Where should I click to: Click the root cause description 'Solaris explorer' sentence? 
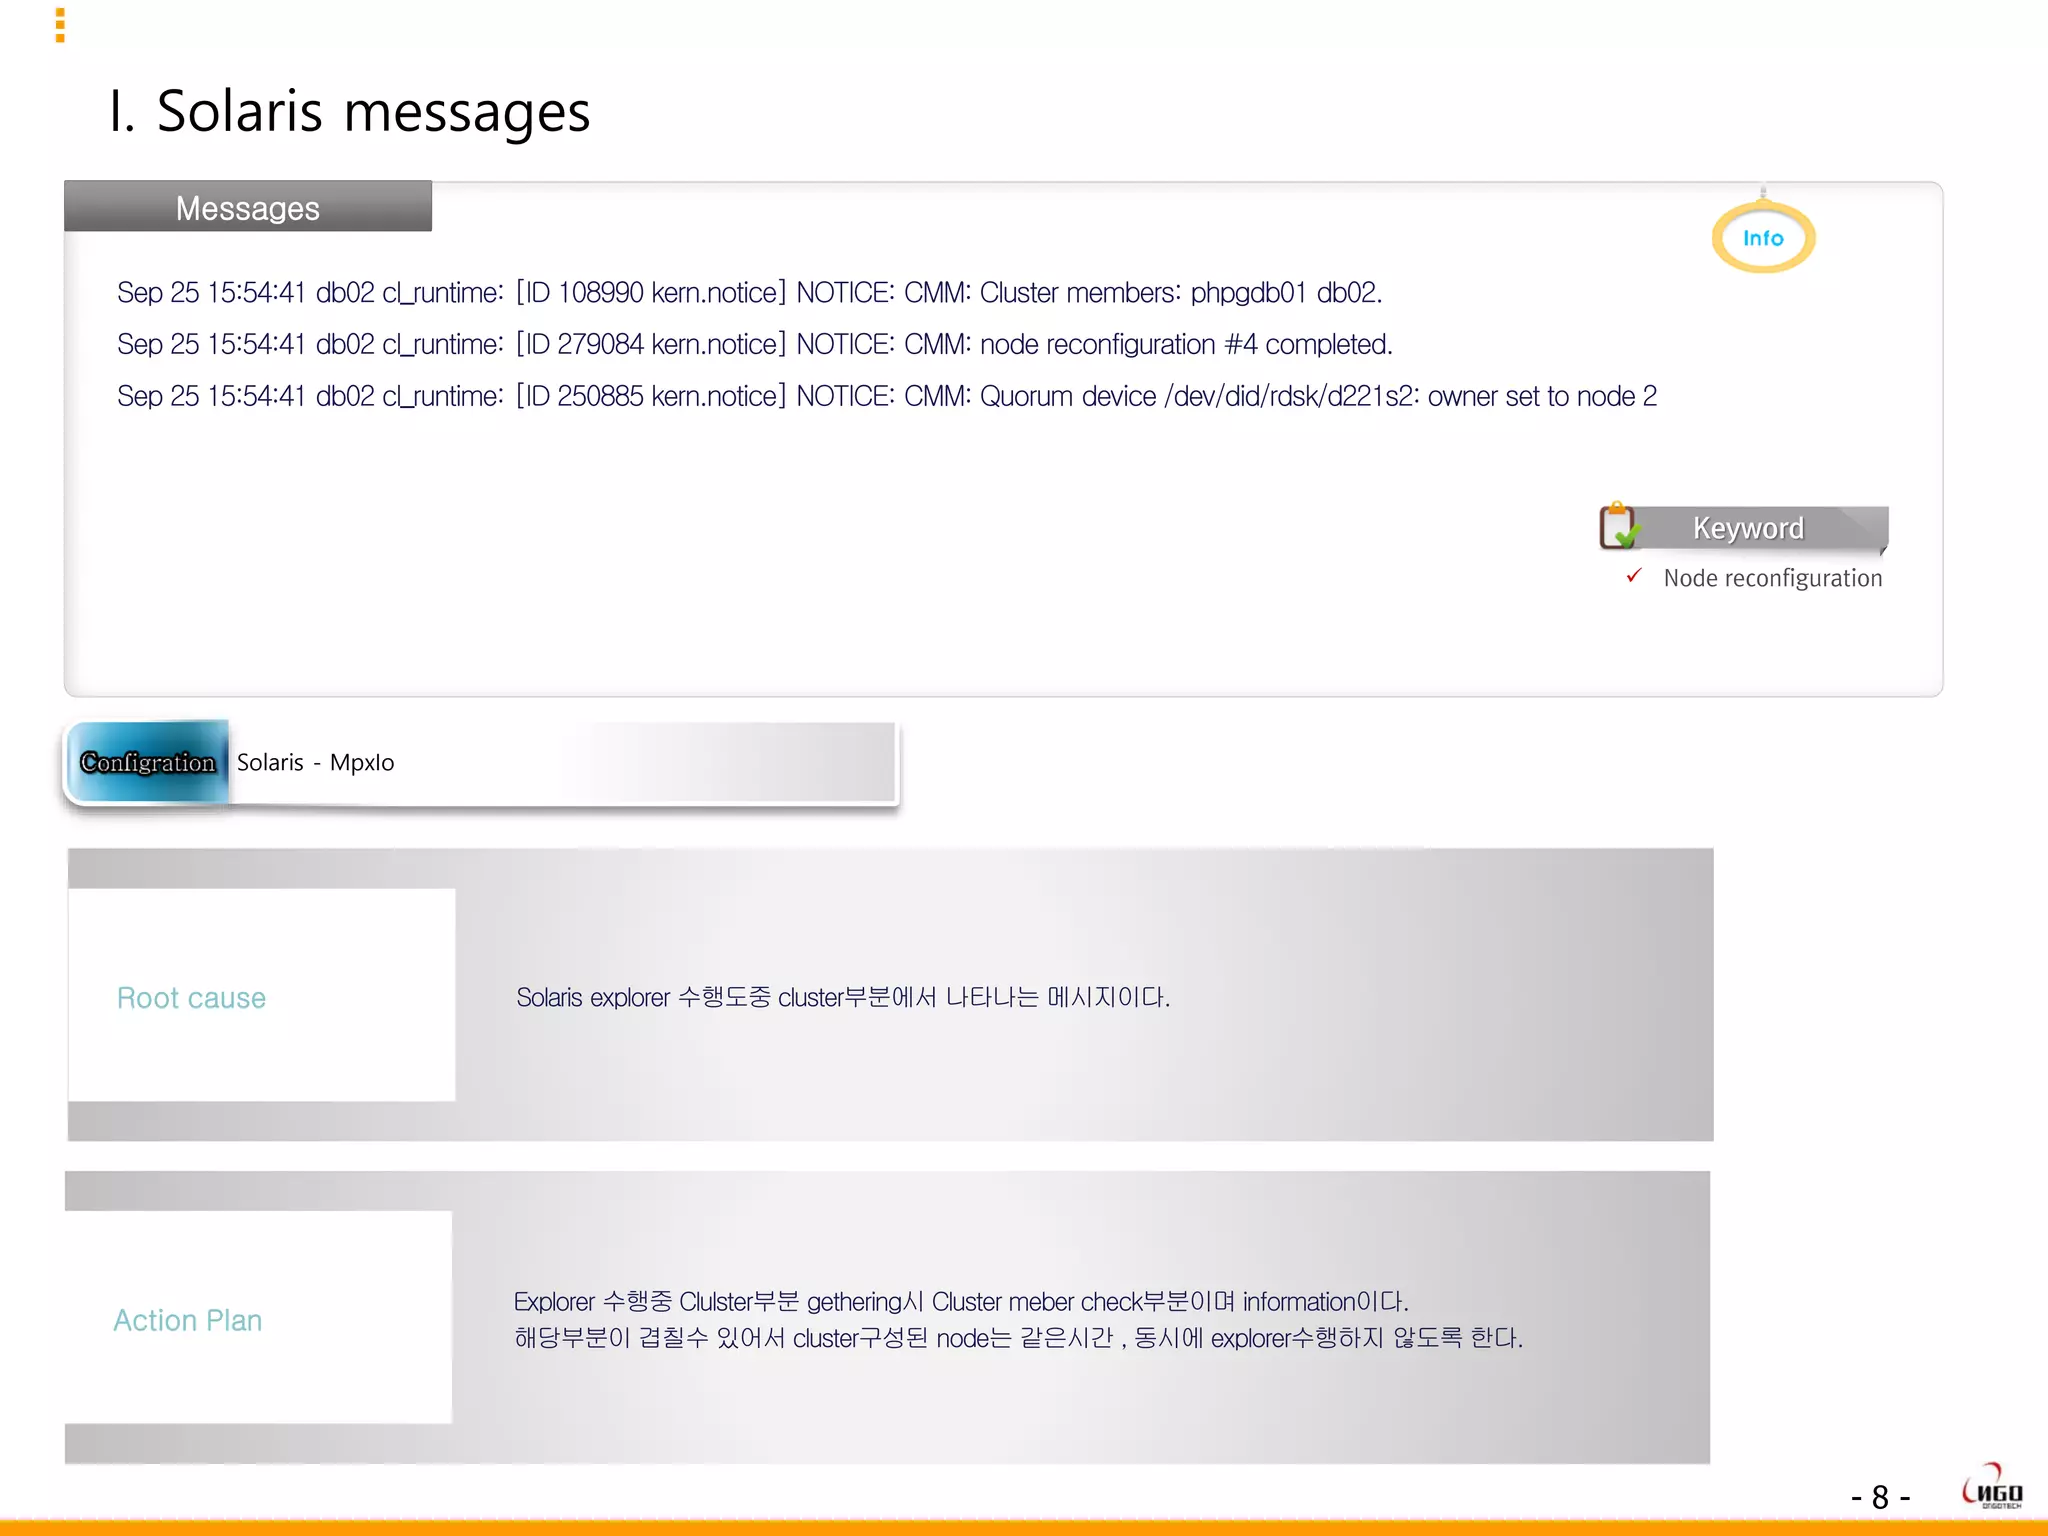coord(843,997)
